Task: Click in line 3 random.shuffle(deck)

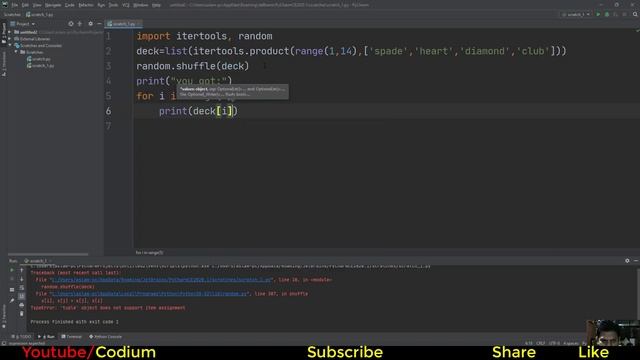Action: pos(193,66)
